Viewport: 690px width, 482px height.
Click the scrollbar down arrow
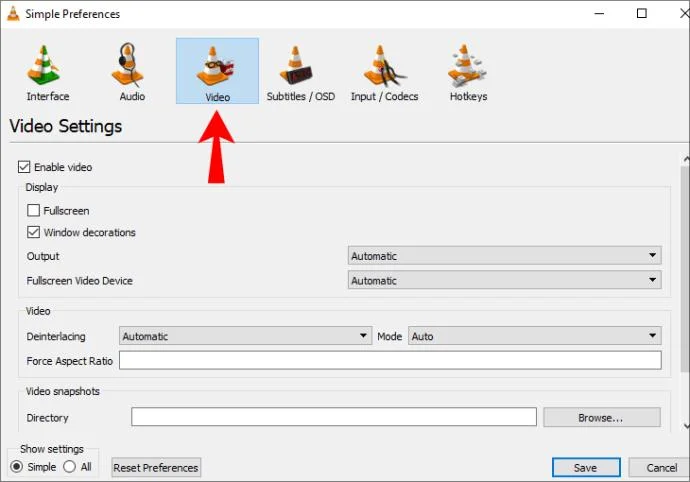(x=686, y=426)
